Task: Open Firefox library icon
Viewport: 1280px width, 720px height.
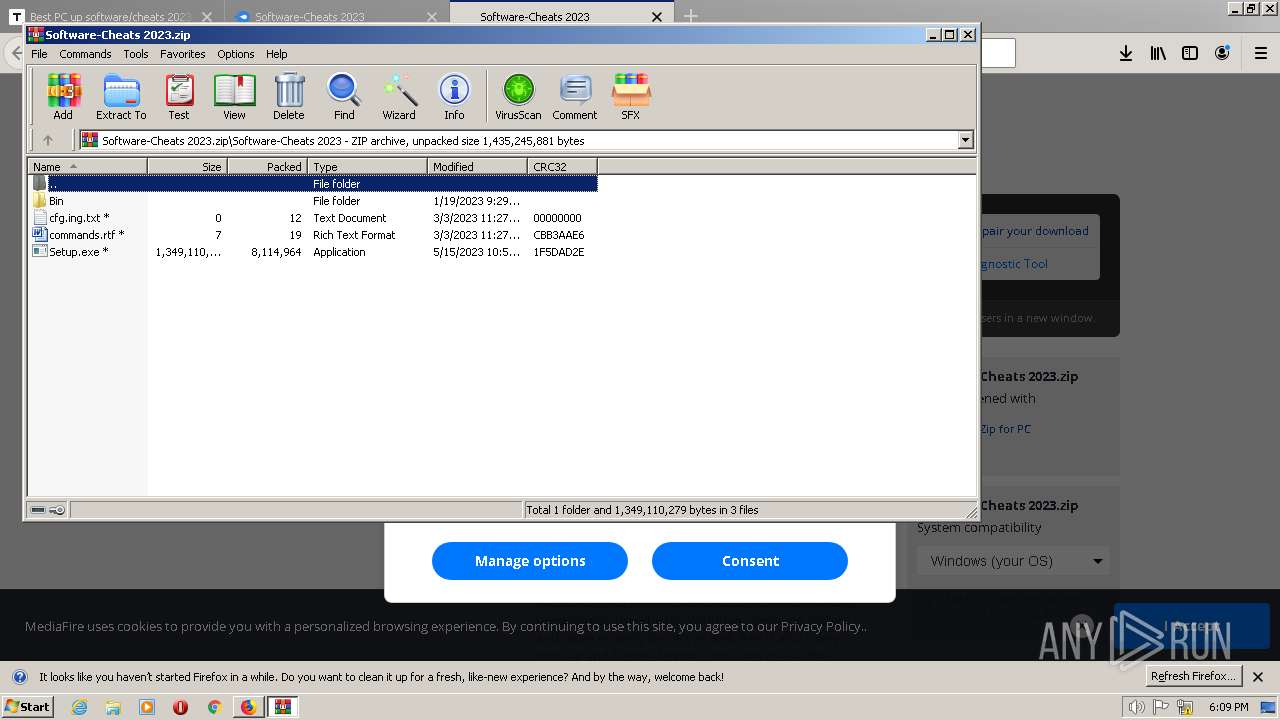Action: tap(1158, 53)
